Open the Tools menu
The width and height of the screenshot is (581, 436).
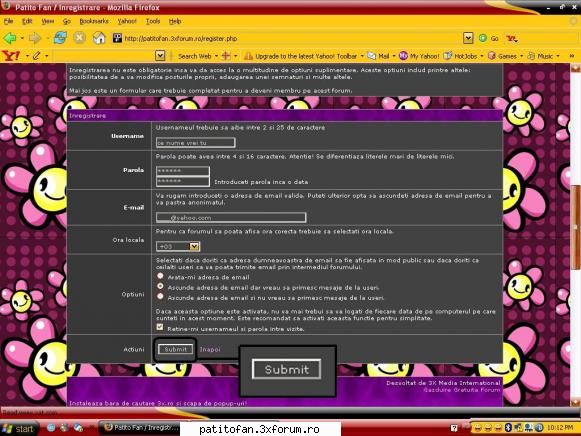153,21
